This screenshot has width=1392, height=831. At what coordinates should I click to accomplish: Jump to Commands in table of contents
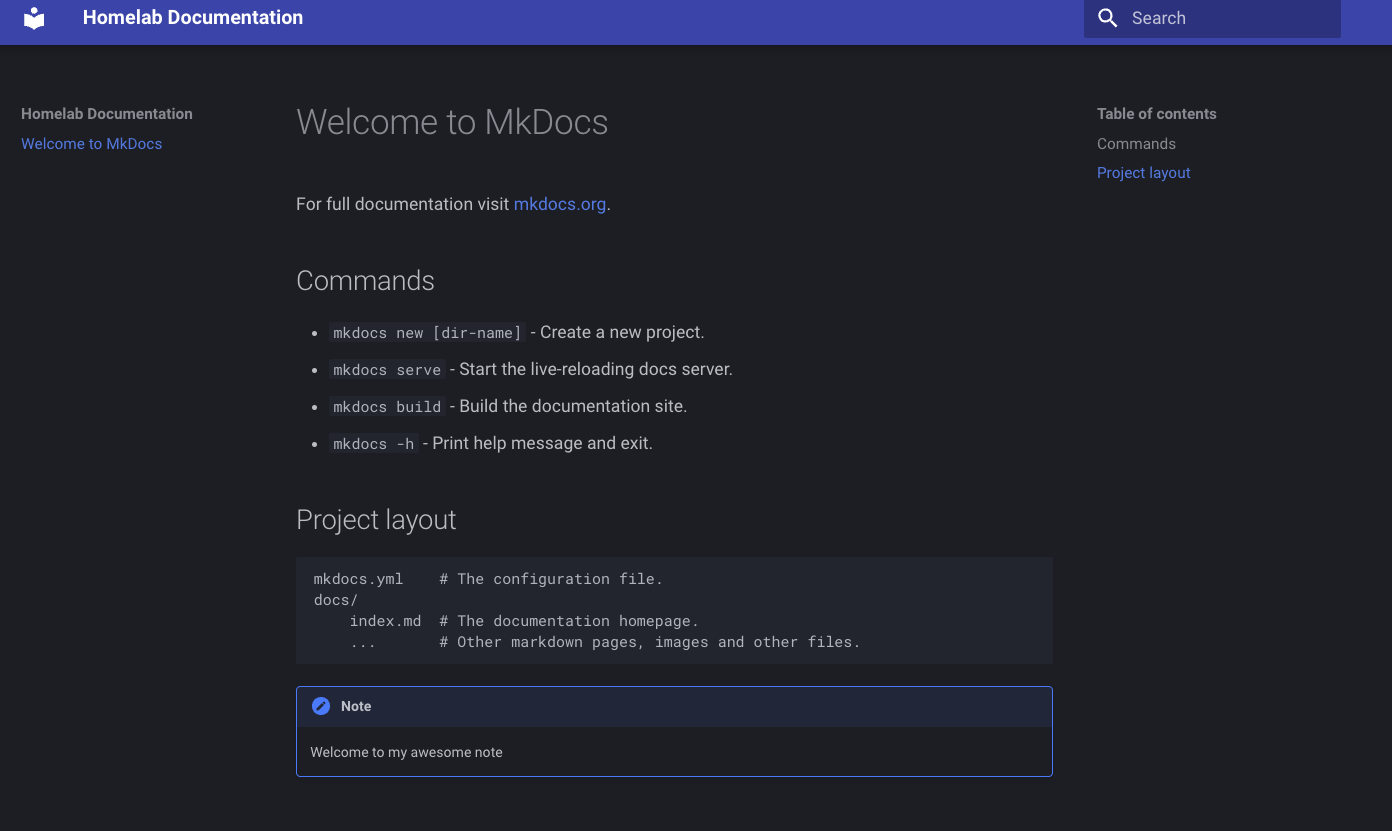[1136, 144]
